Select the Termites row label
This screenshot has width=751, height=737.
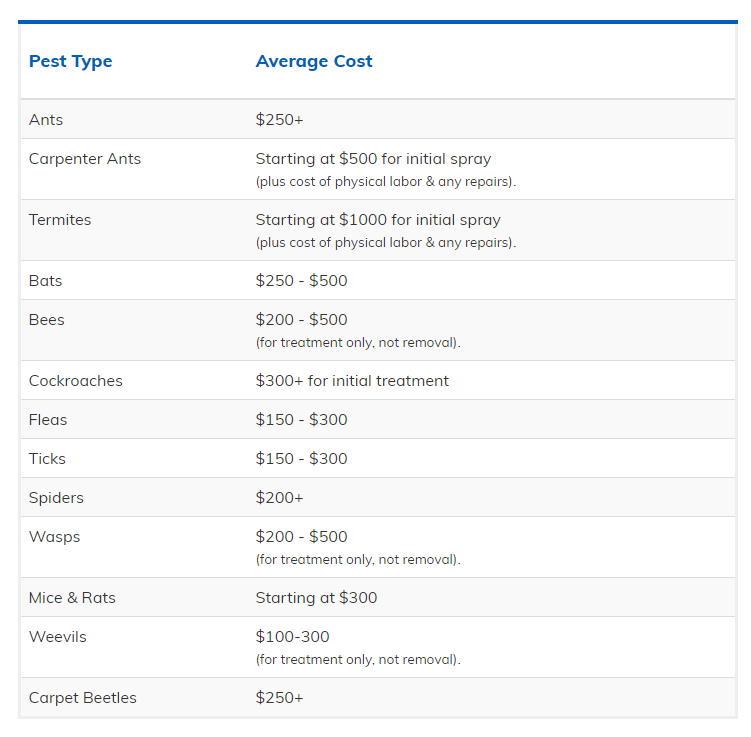60,220
